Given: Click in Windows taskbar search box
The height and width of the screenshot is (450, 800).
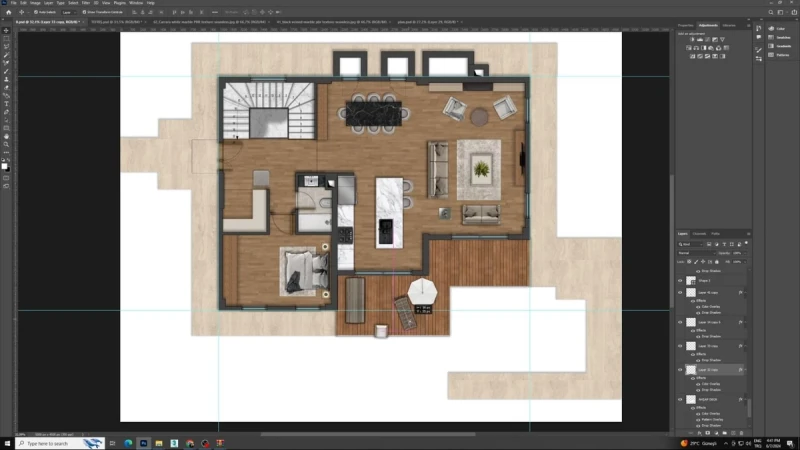Looking at the screenshot, I should pyautogui.click(x=60, y=443).
